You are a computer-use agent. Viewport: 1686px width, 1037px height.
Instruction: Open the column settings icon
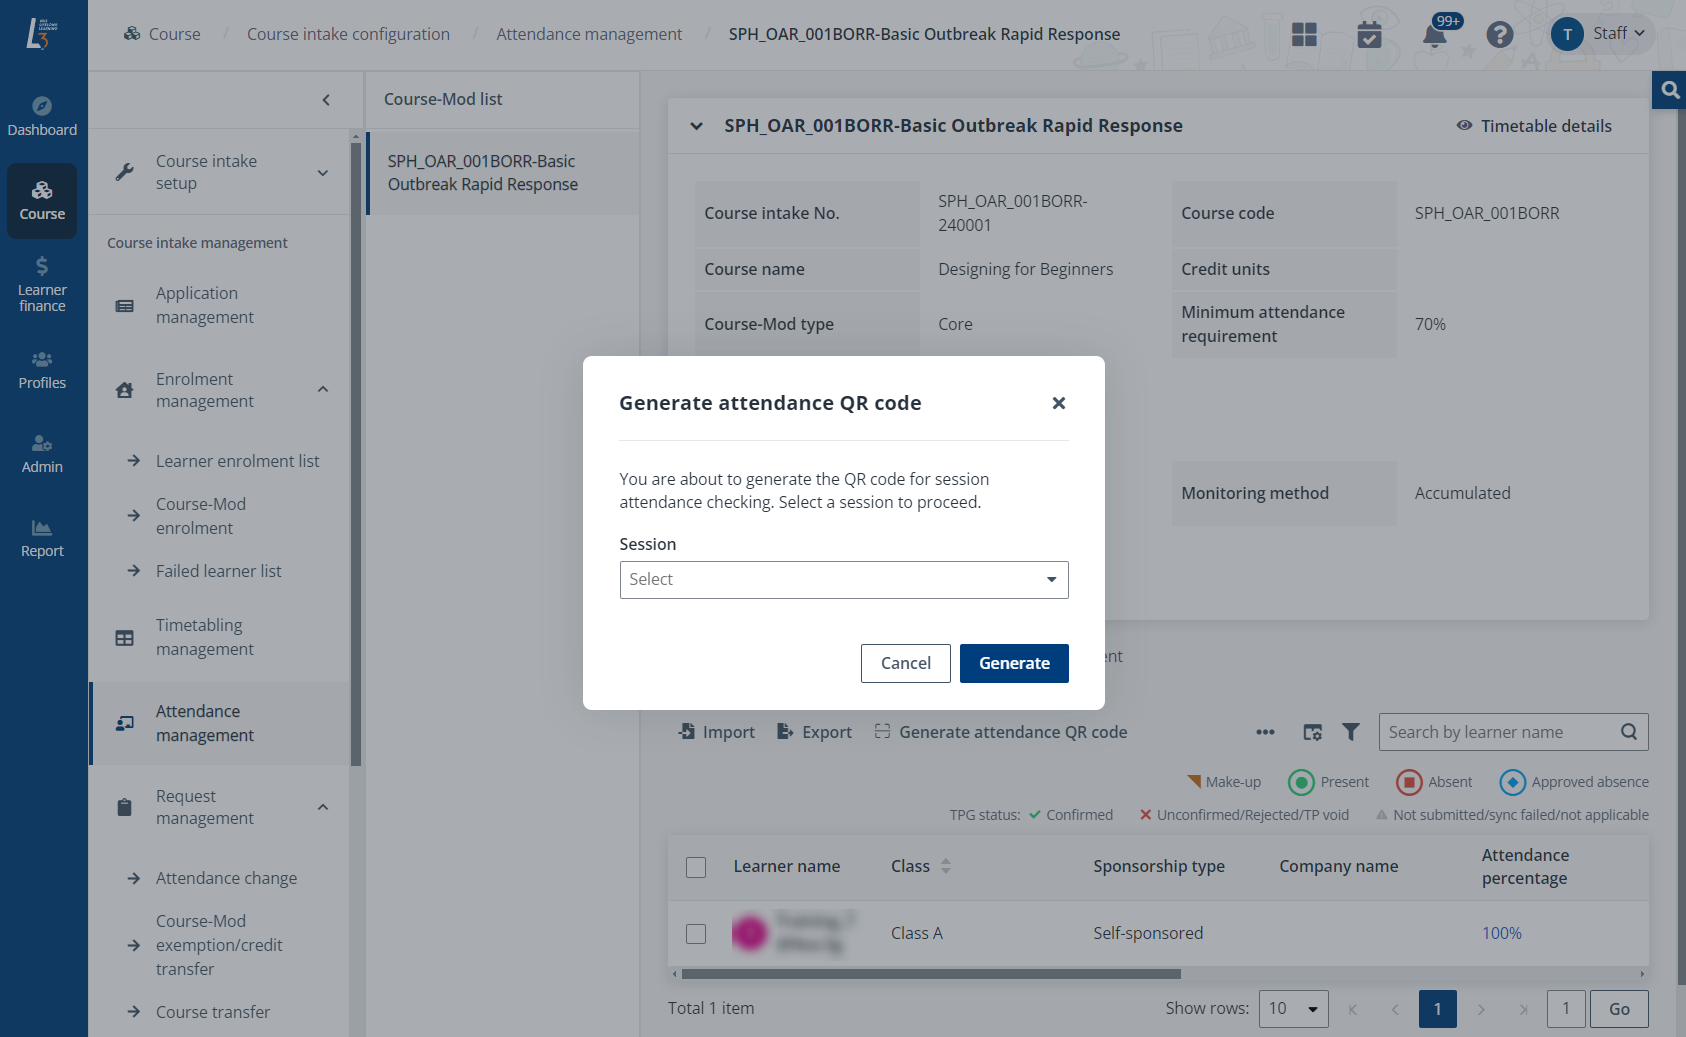1312,732
